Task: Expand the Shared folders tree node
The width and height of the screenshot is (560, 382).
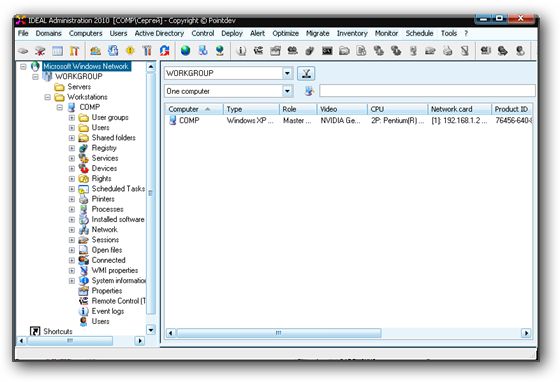Action: (72, 138)
